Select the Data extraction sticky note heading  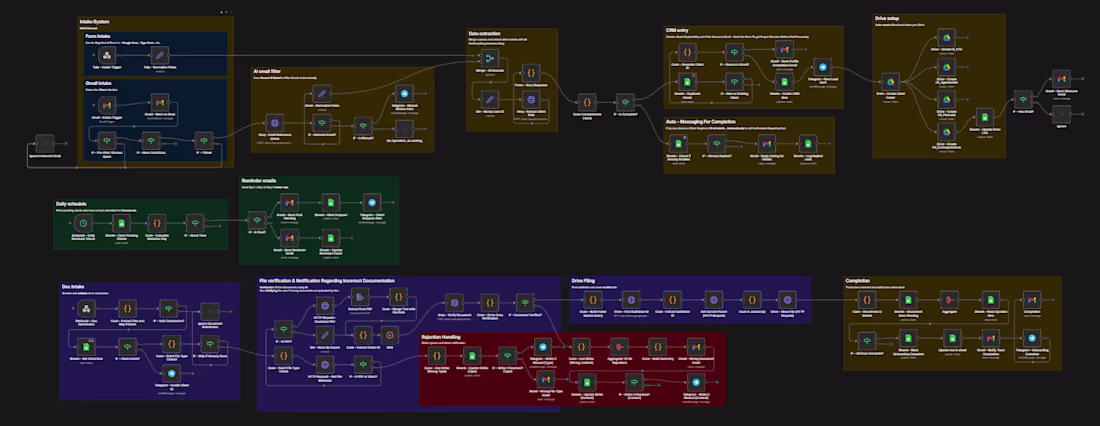click(484, 33)
